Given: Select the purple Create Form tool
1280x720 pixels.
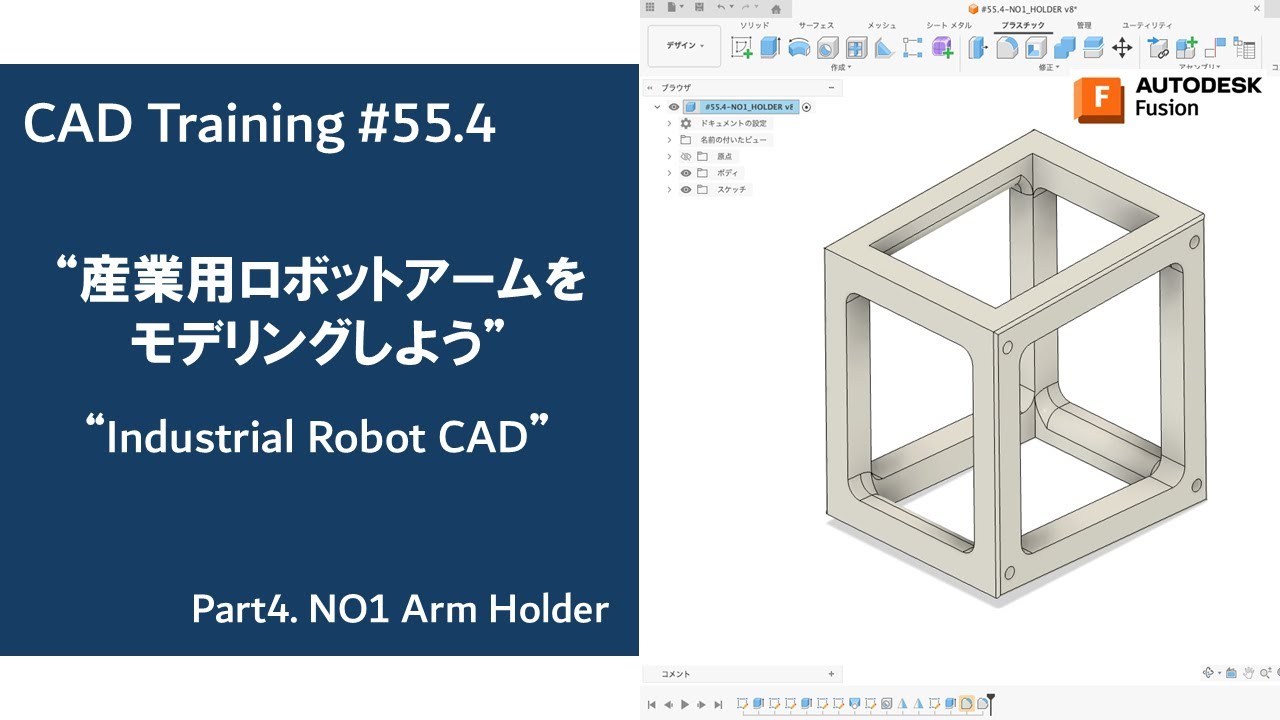Looking at the screenshot, I should click(942, 47).
